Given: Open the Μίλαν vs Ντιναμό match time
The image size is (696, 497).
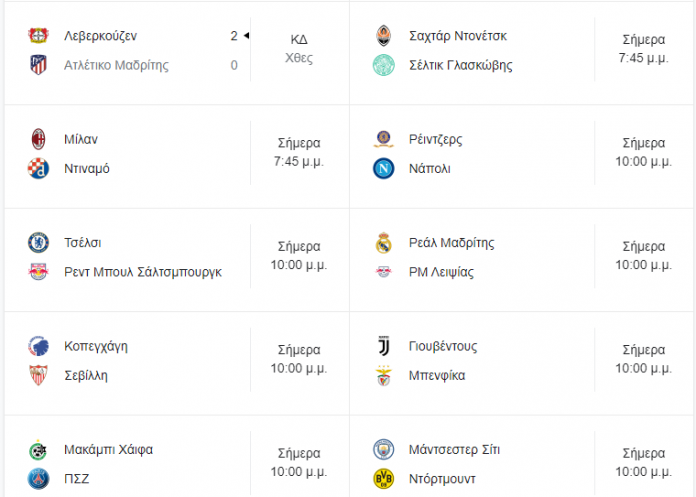Looking at the screenshot, I should pyautogui.click(x=299, y=152).
